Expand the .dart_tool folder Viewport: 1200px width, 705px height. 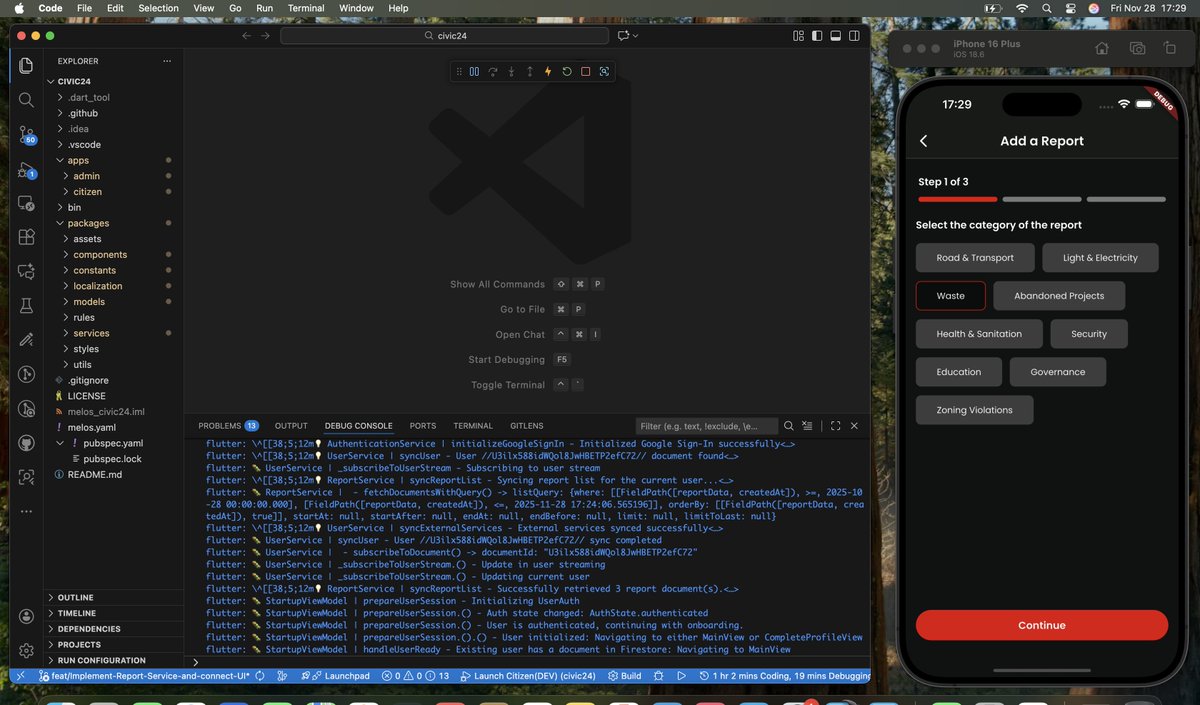(115, 97)
